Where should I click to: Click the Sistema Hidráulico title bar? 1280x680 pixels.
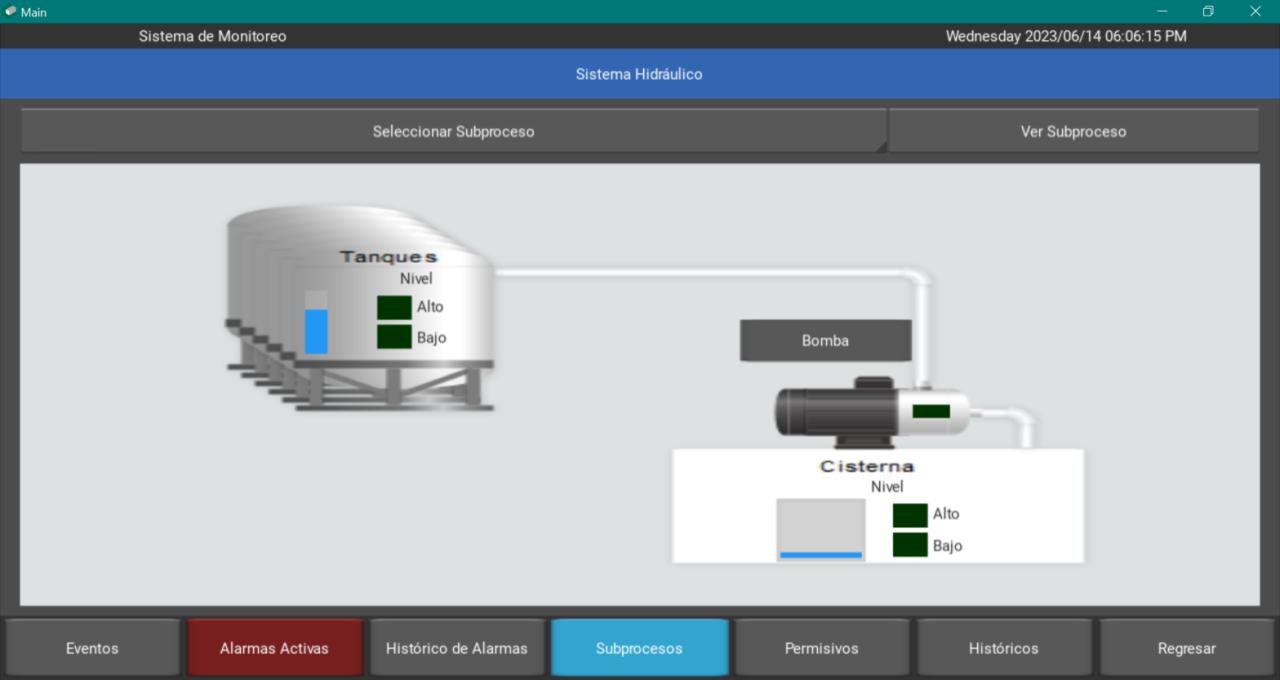click(x=639, y=74)
